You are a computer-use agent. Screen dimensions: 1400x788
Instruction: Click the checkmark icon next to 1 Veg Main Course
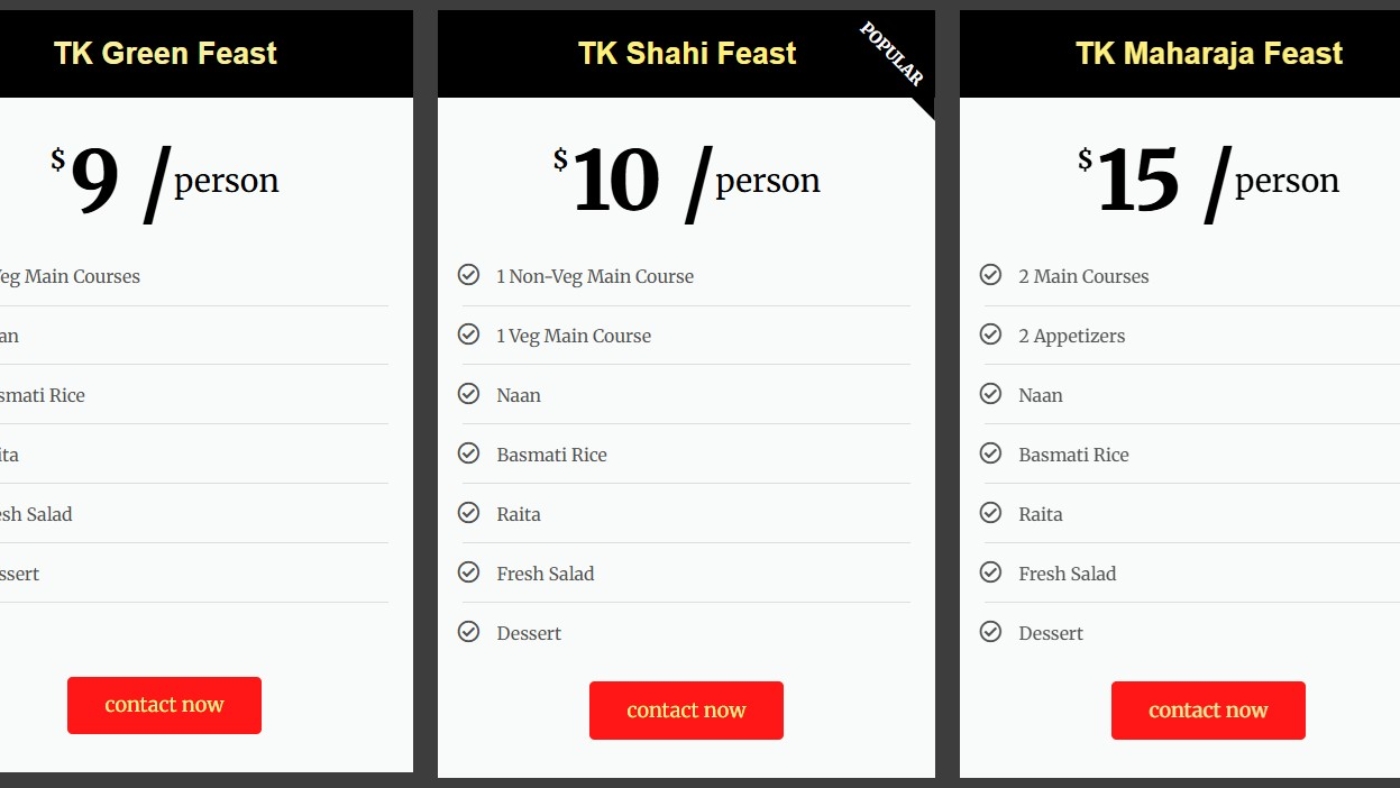click(x=469, y=334)
